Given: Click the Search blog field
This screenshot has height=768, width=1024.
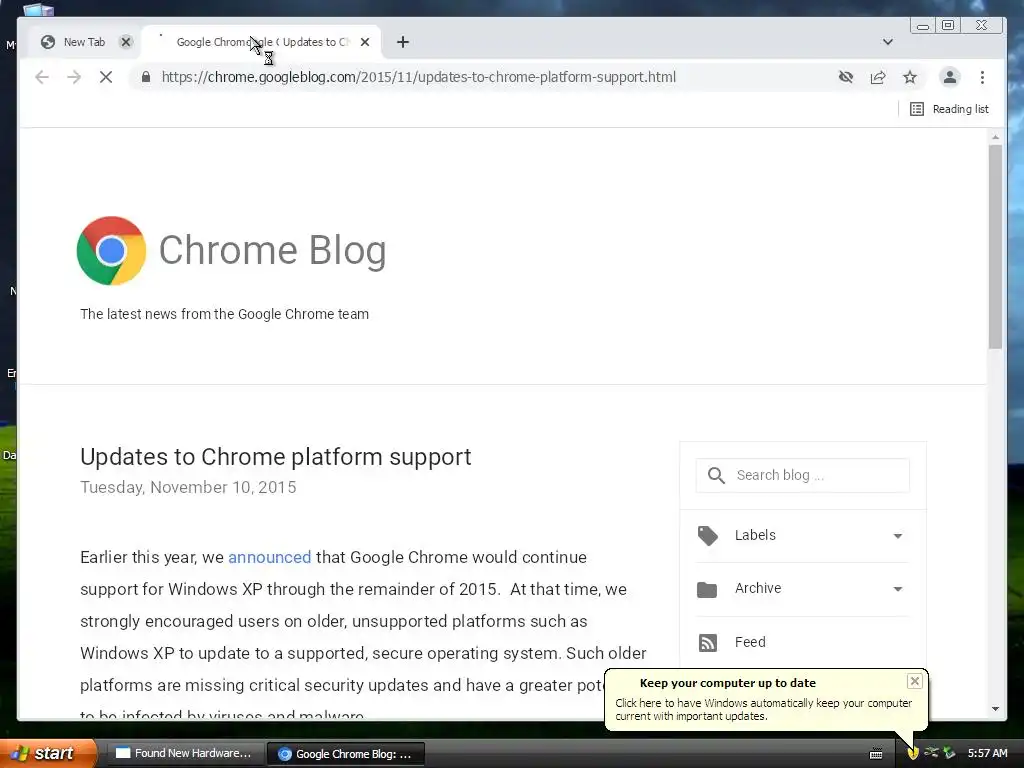Looking at the screenshot, I should tap(803, 475).
